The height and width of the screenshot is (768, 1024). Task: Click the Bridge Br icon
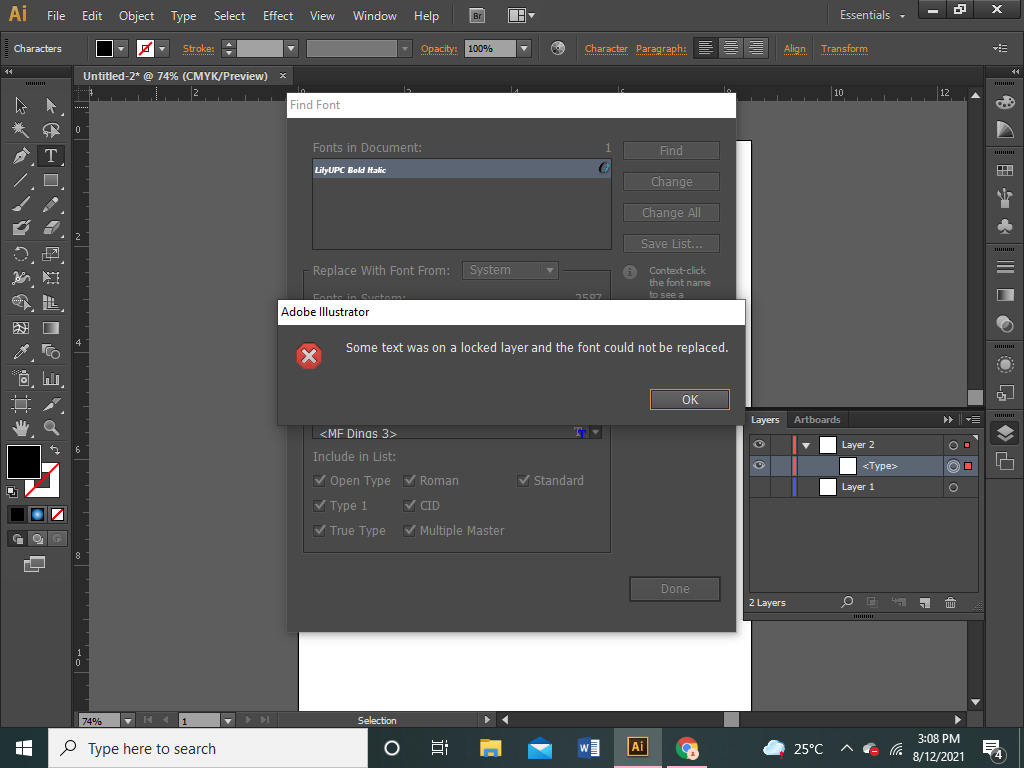(477, 16)
